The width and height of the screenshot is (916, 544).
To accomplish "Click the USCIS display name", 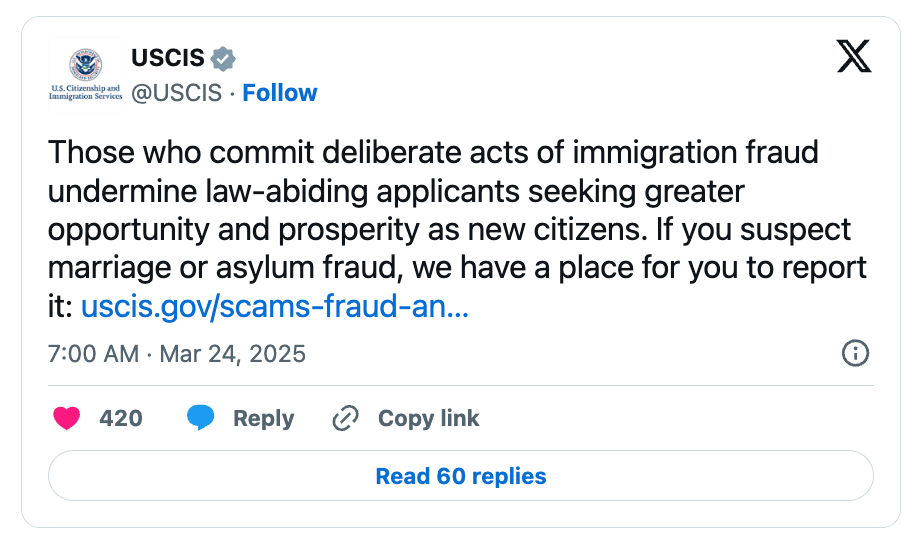I will click(x=168, y=58).
